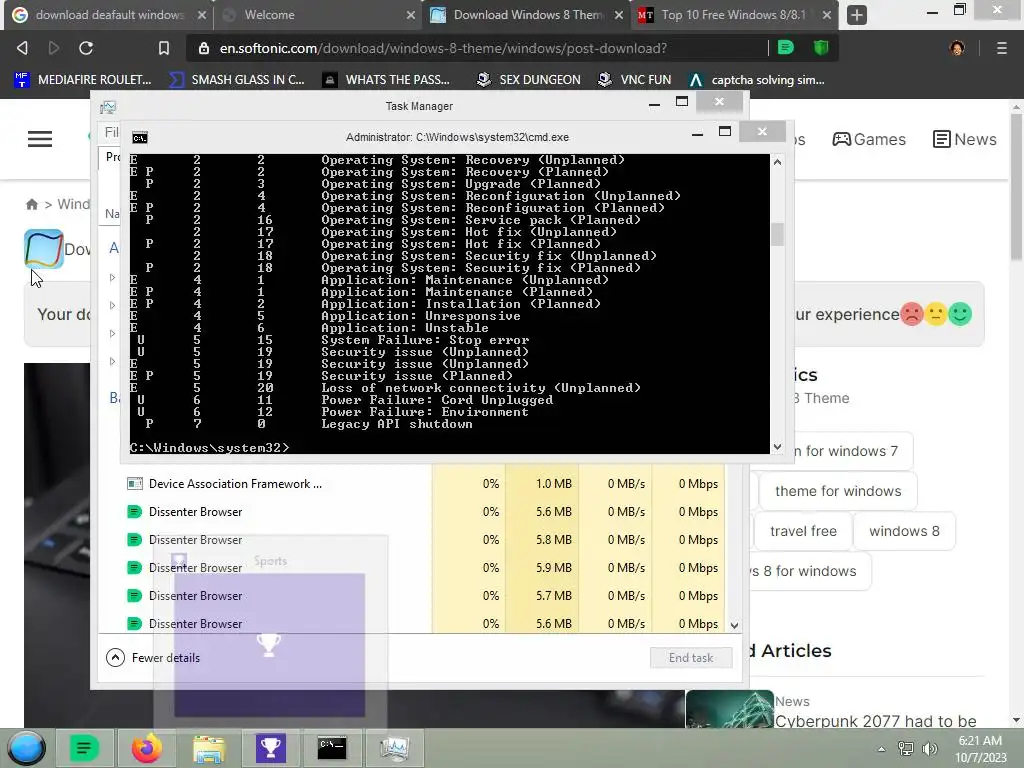The height and width of the screenshot is (768, 1024).
Task: Switch to the Welcome tab
Action: tap(317, 14)
